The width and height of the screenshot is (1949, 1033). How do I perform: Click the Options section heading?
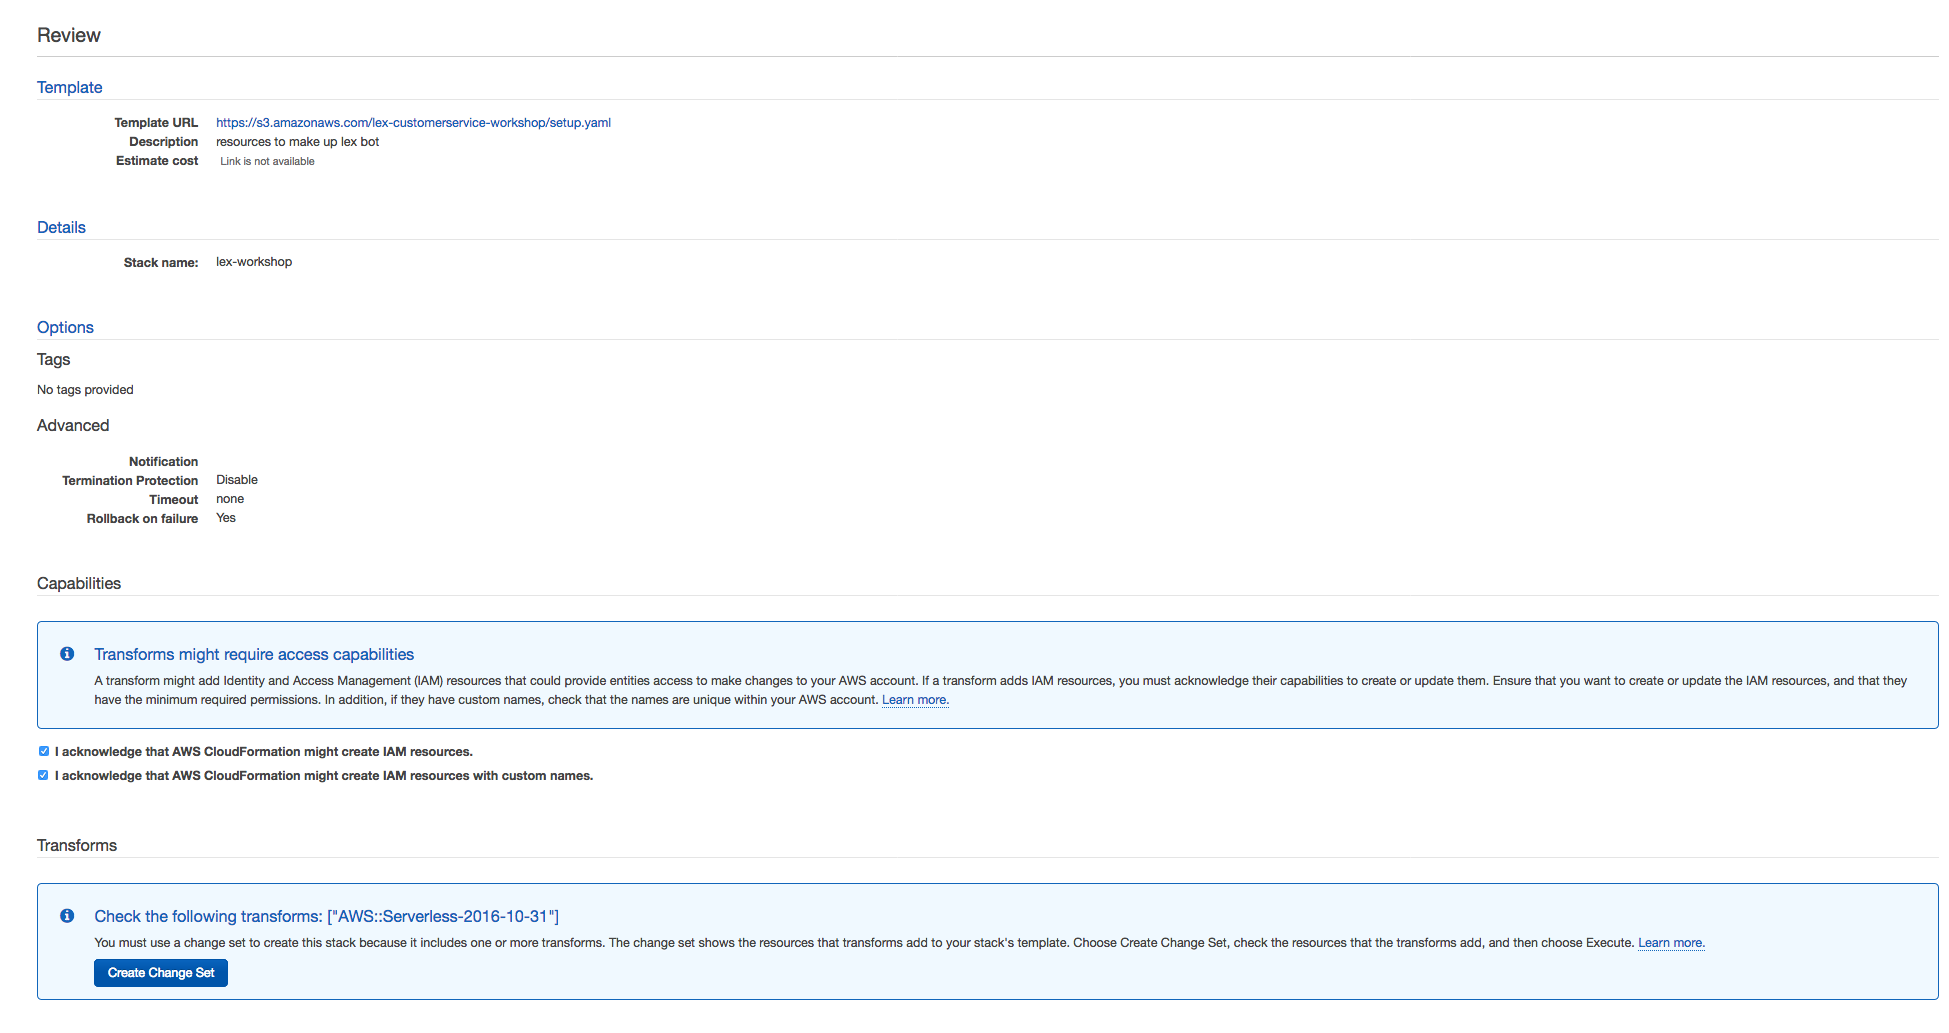[x=65, y=327]
